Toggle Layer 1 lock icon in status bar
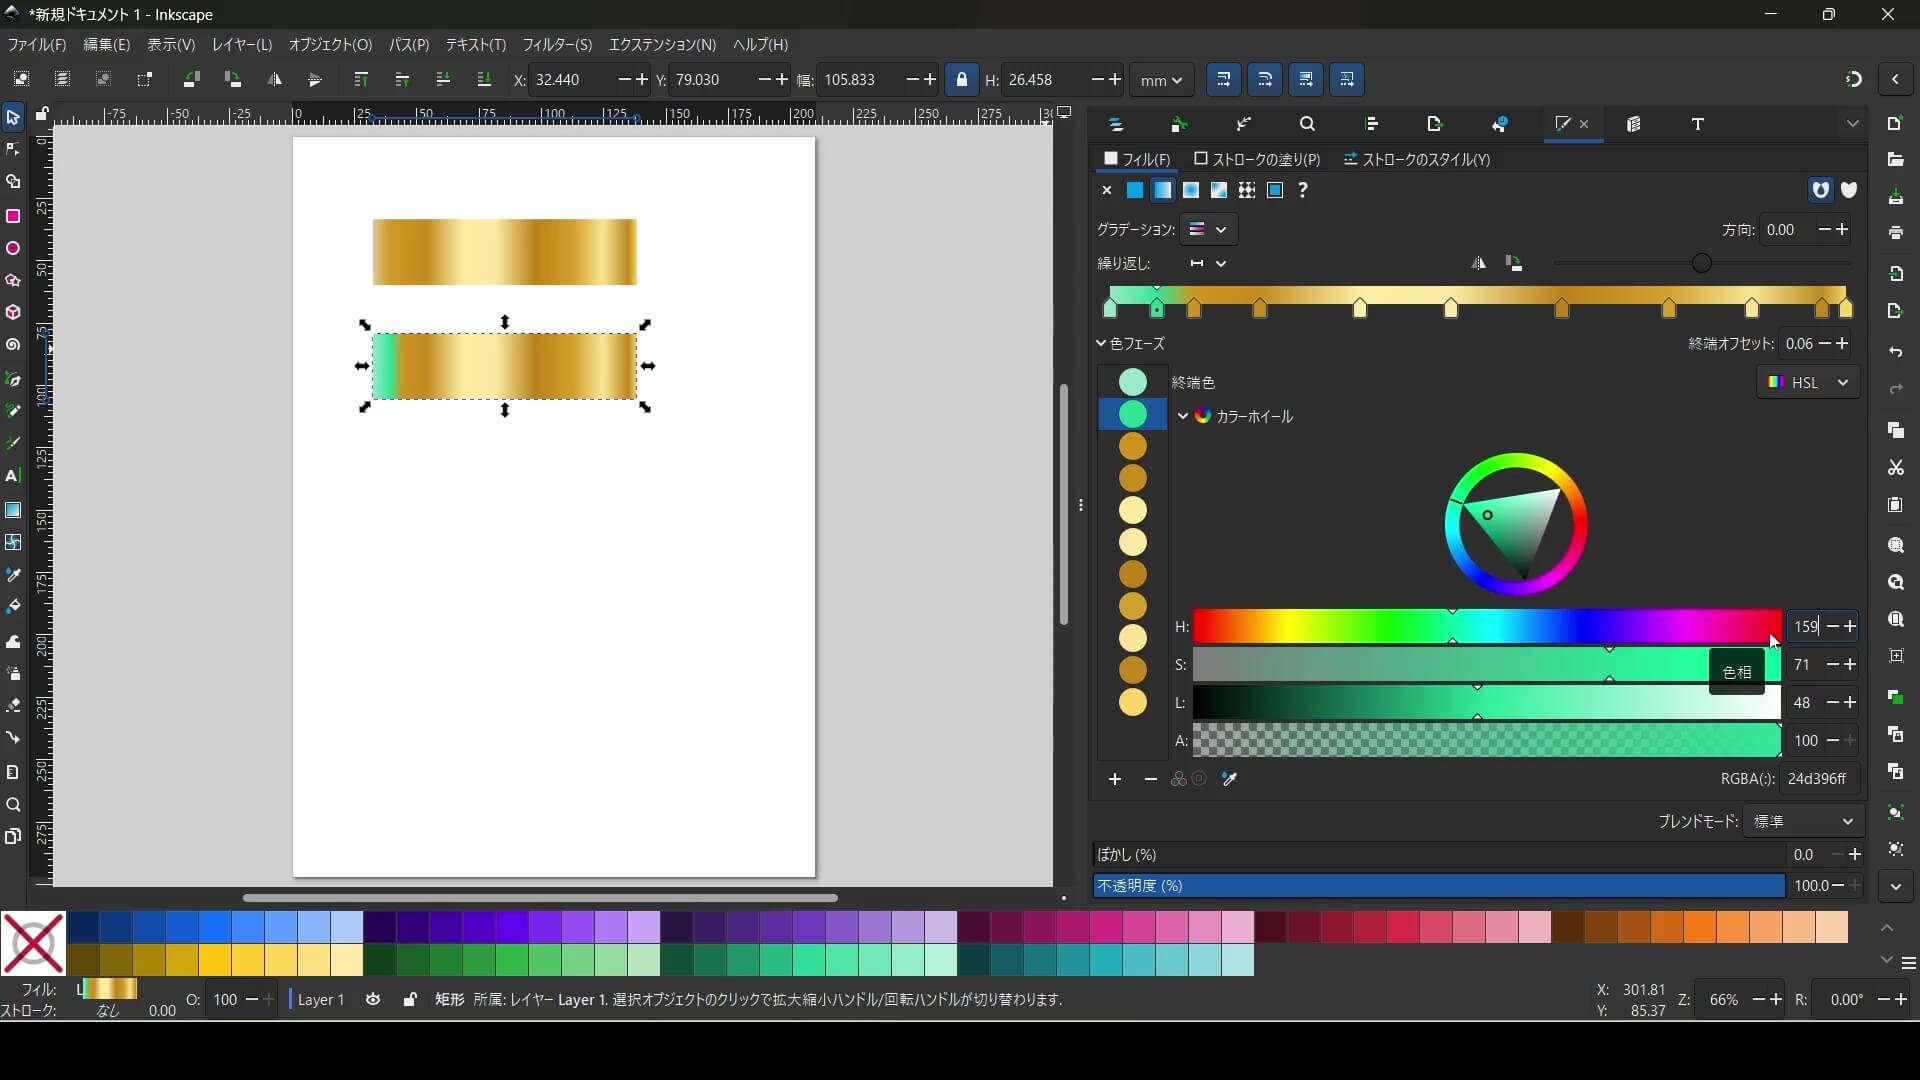Screen dimensions: 1920x1080 pyautogui.click(x=410, y=999)
